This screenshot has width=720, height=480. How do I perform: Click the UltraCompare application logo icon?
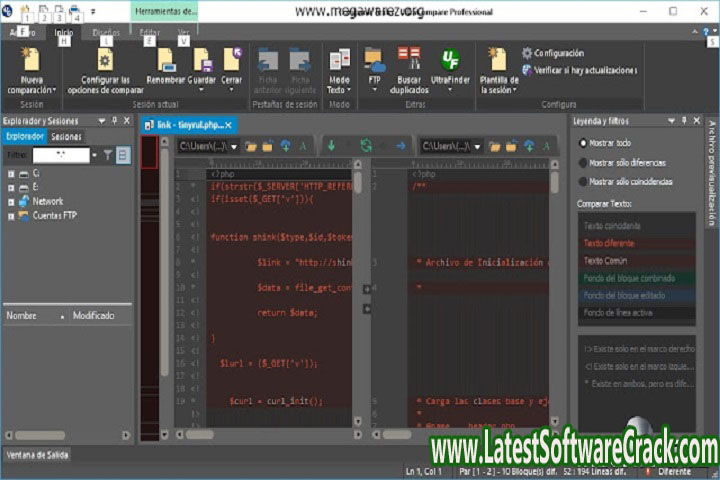(7, 11)
